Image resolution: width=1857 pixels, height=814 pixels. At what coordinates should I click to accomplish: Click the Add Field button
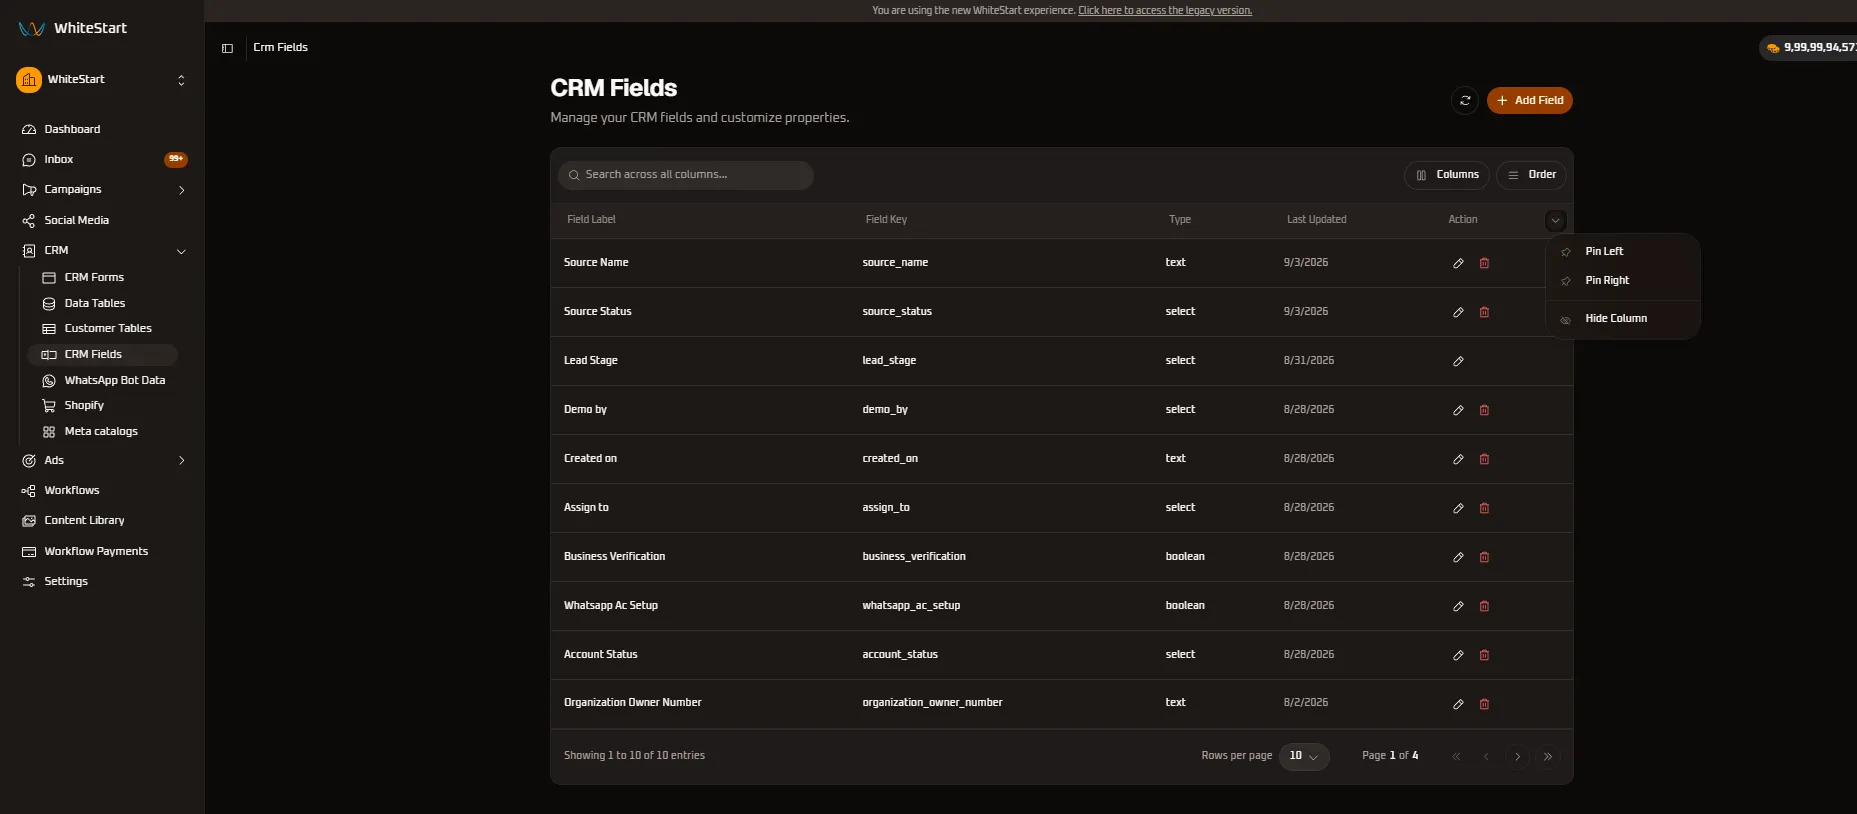point(1529,100)
